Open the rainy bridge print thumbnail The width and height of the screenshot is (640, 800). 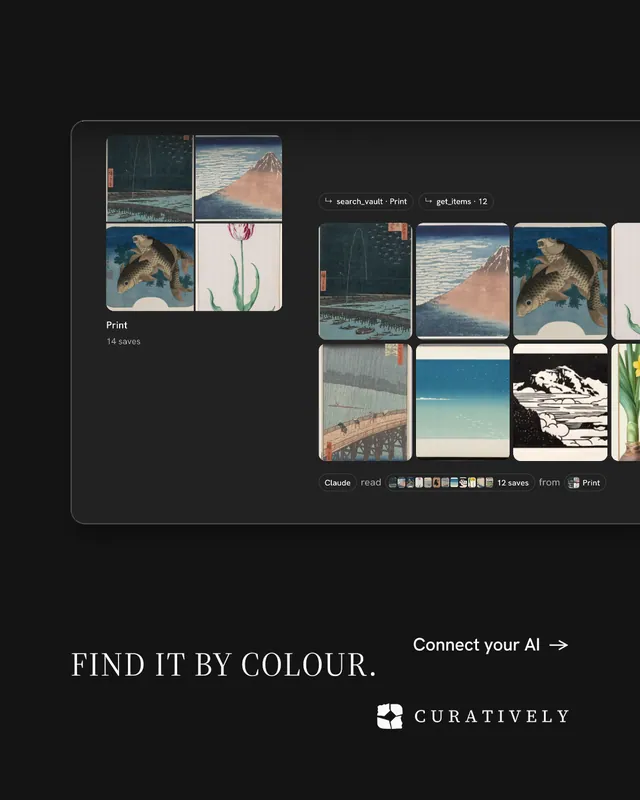point(365,402)
